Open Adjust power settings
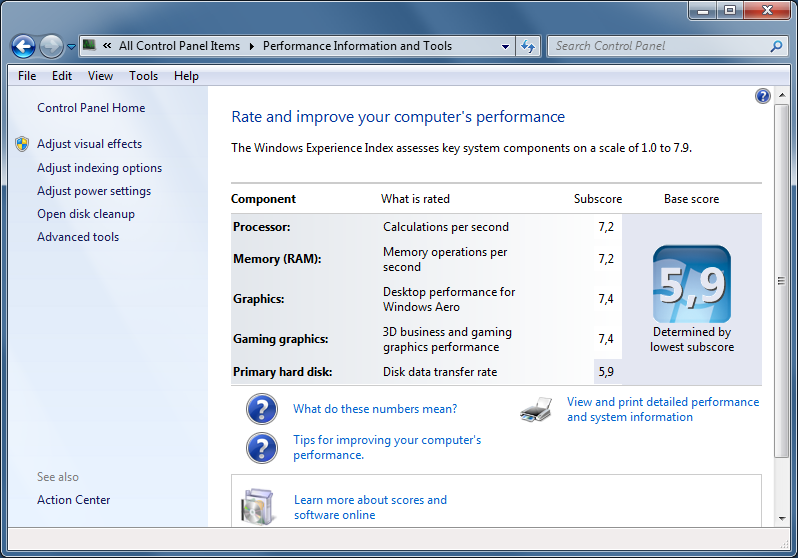 (94, 191)
